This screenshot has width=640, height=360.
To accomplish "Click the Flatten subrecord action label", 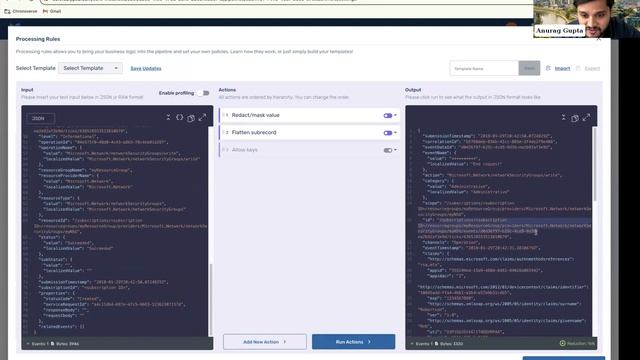I will 254,132.
